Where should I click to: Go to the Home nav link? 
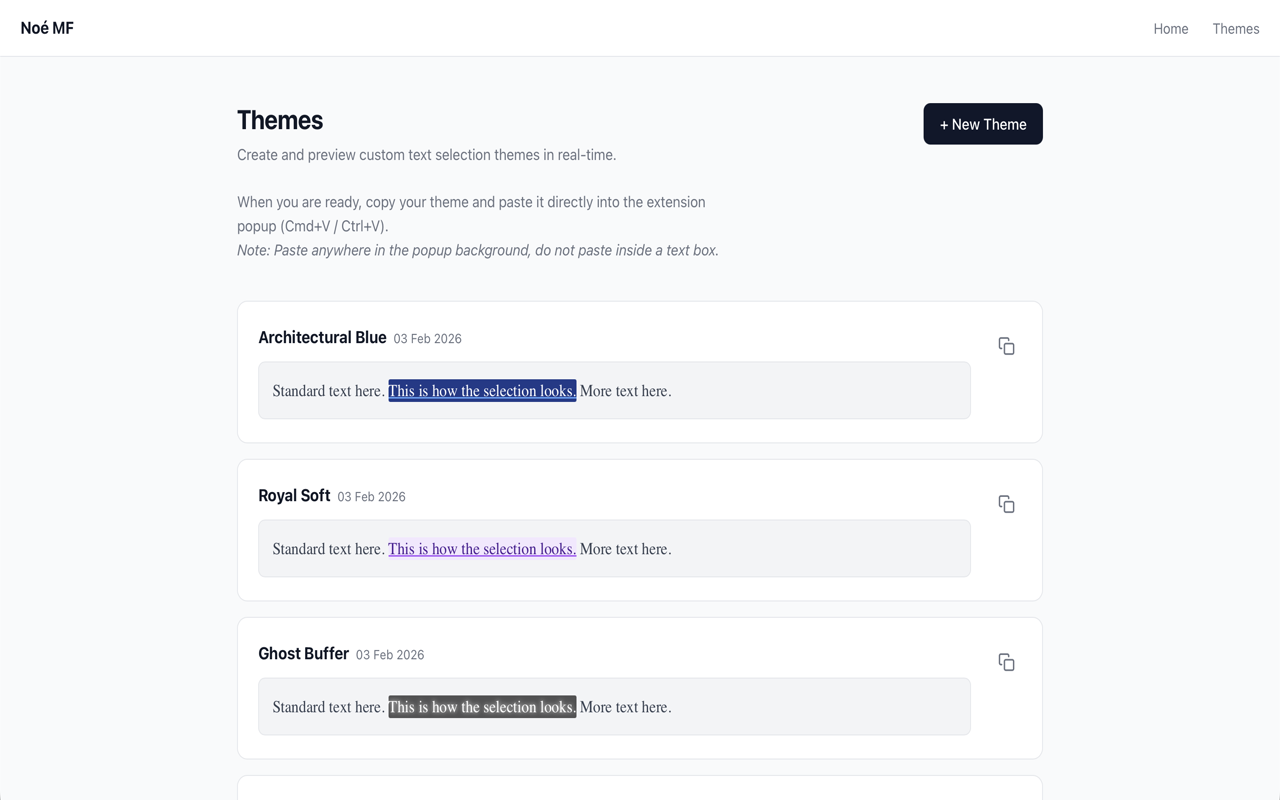1171,29
